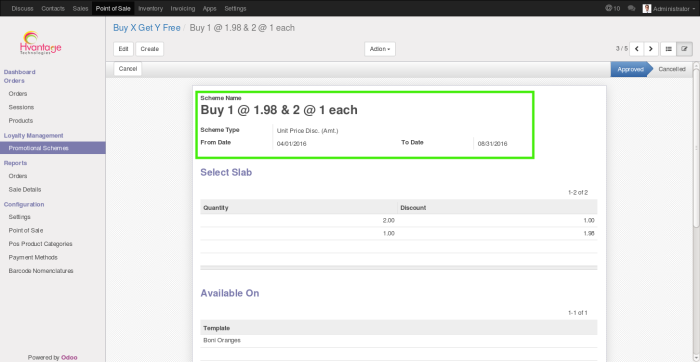Open the messages icon with count 10
The image size is (700, 362).
coord(612,8)
